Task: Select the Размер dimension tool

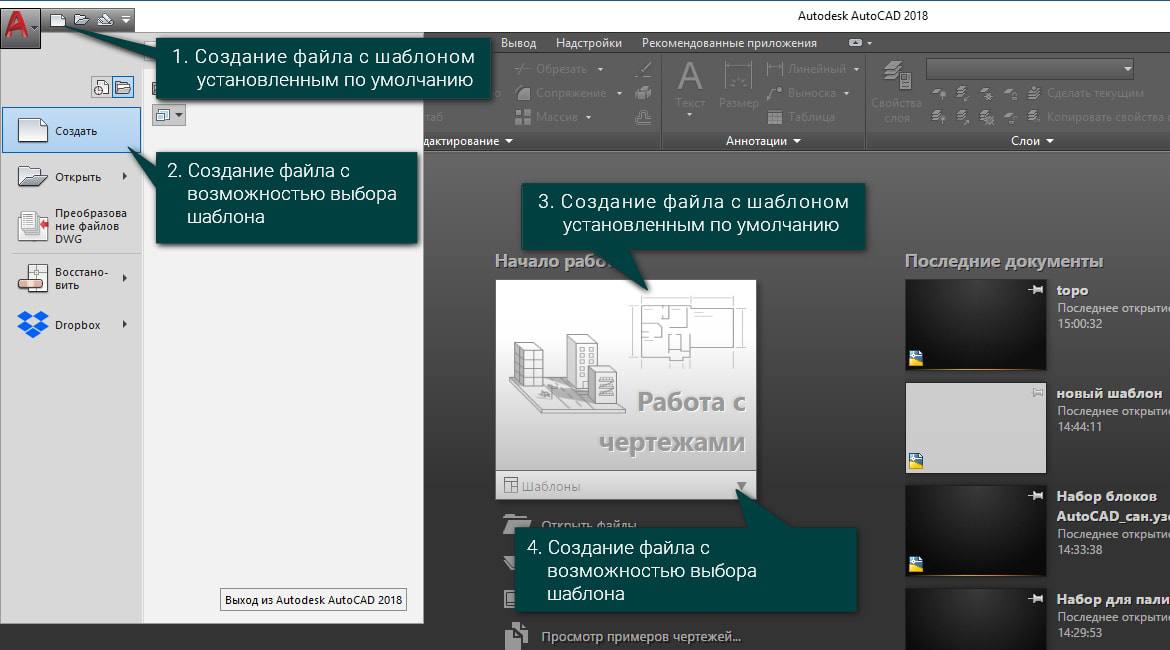Action: pos(738,87)
